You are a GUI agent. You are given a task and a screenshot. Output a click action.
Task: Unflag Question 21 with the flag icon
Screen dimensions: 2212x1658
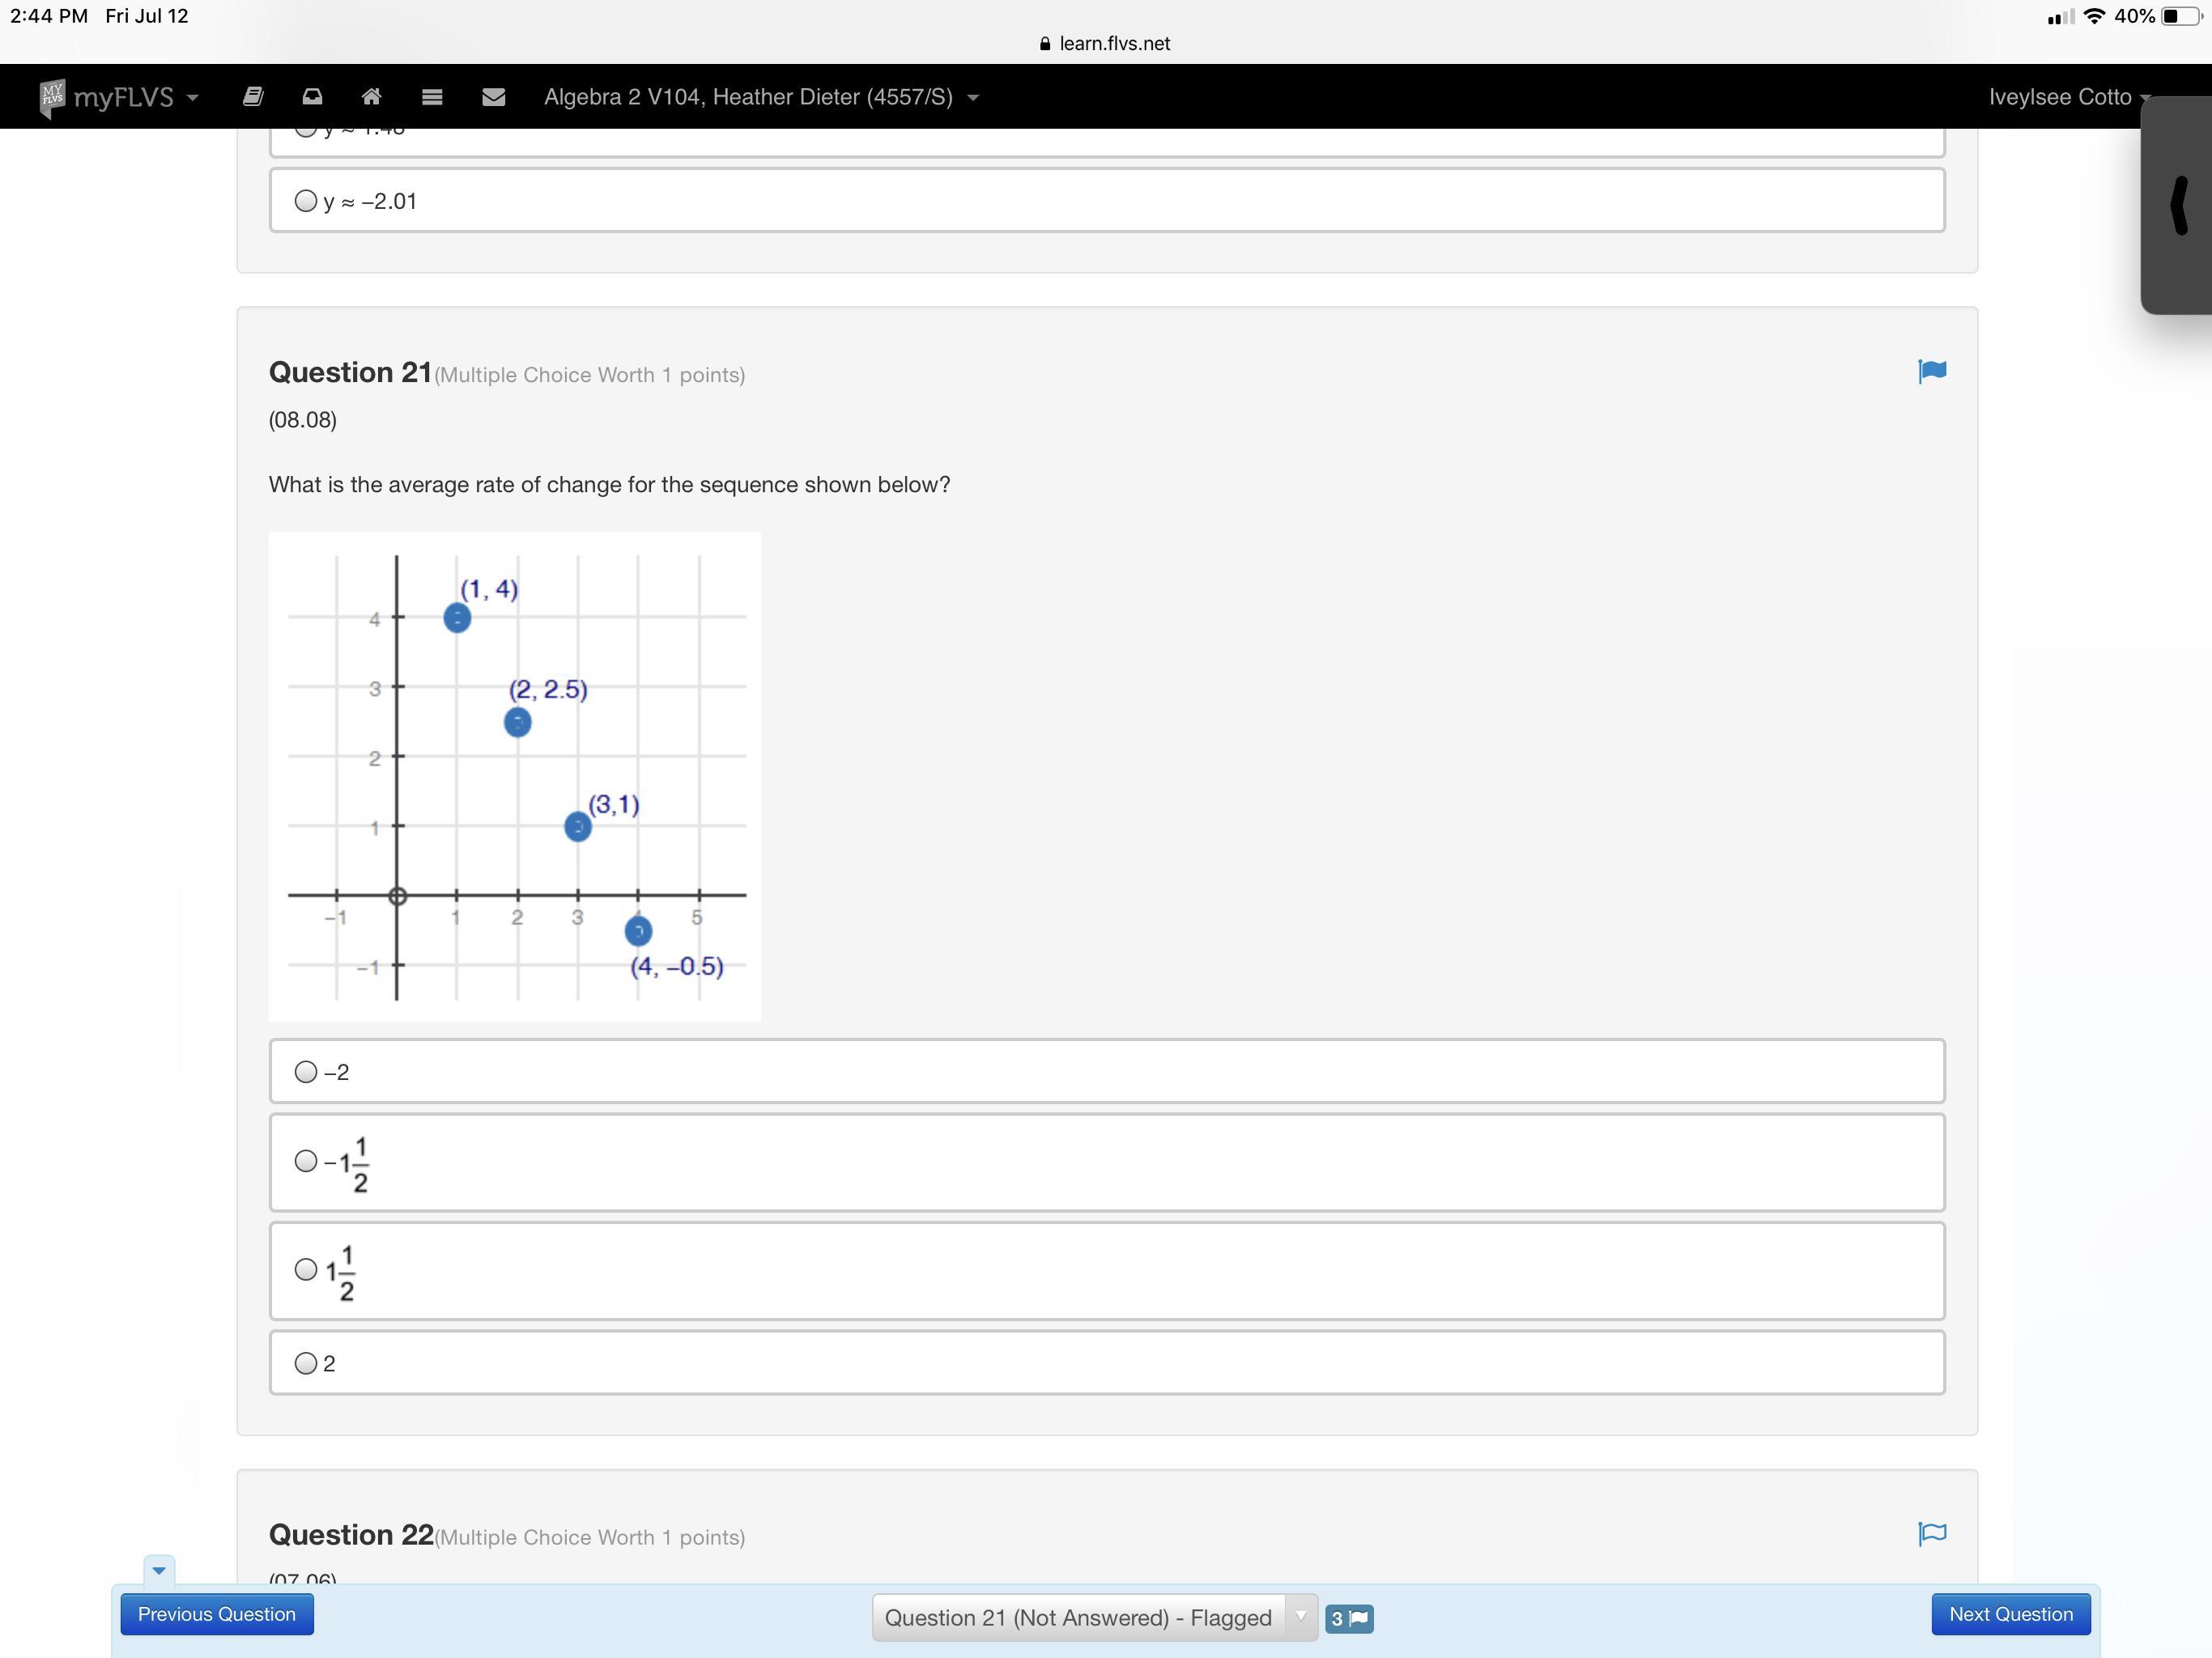(x=1931, y=372)
